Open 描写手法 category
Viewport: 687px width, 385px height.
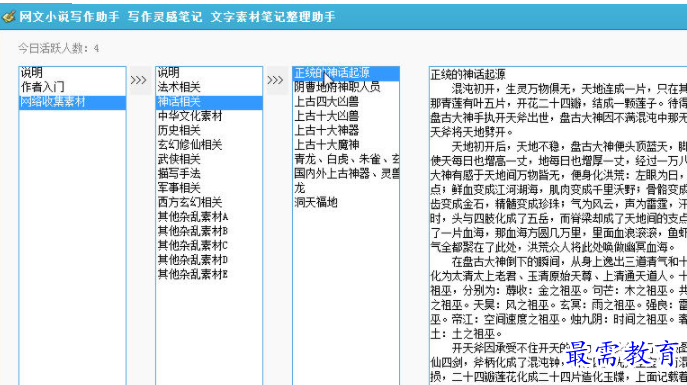209,173
